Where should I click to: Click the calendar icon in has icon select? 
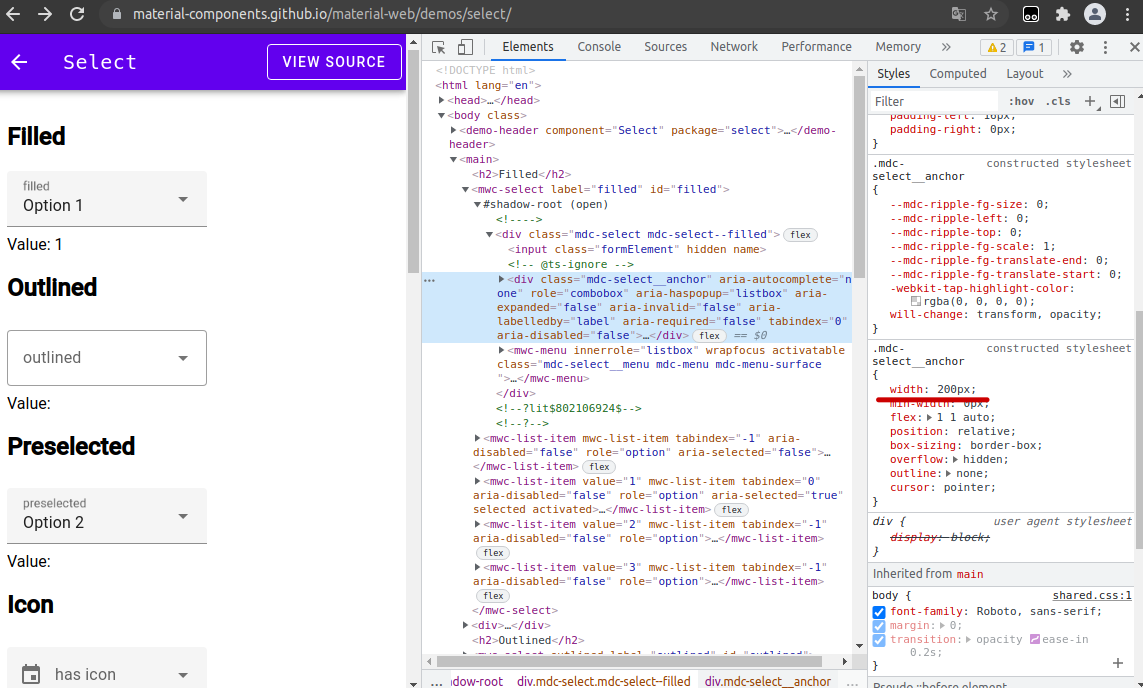pos(31,674)
